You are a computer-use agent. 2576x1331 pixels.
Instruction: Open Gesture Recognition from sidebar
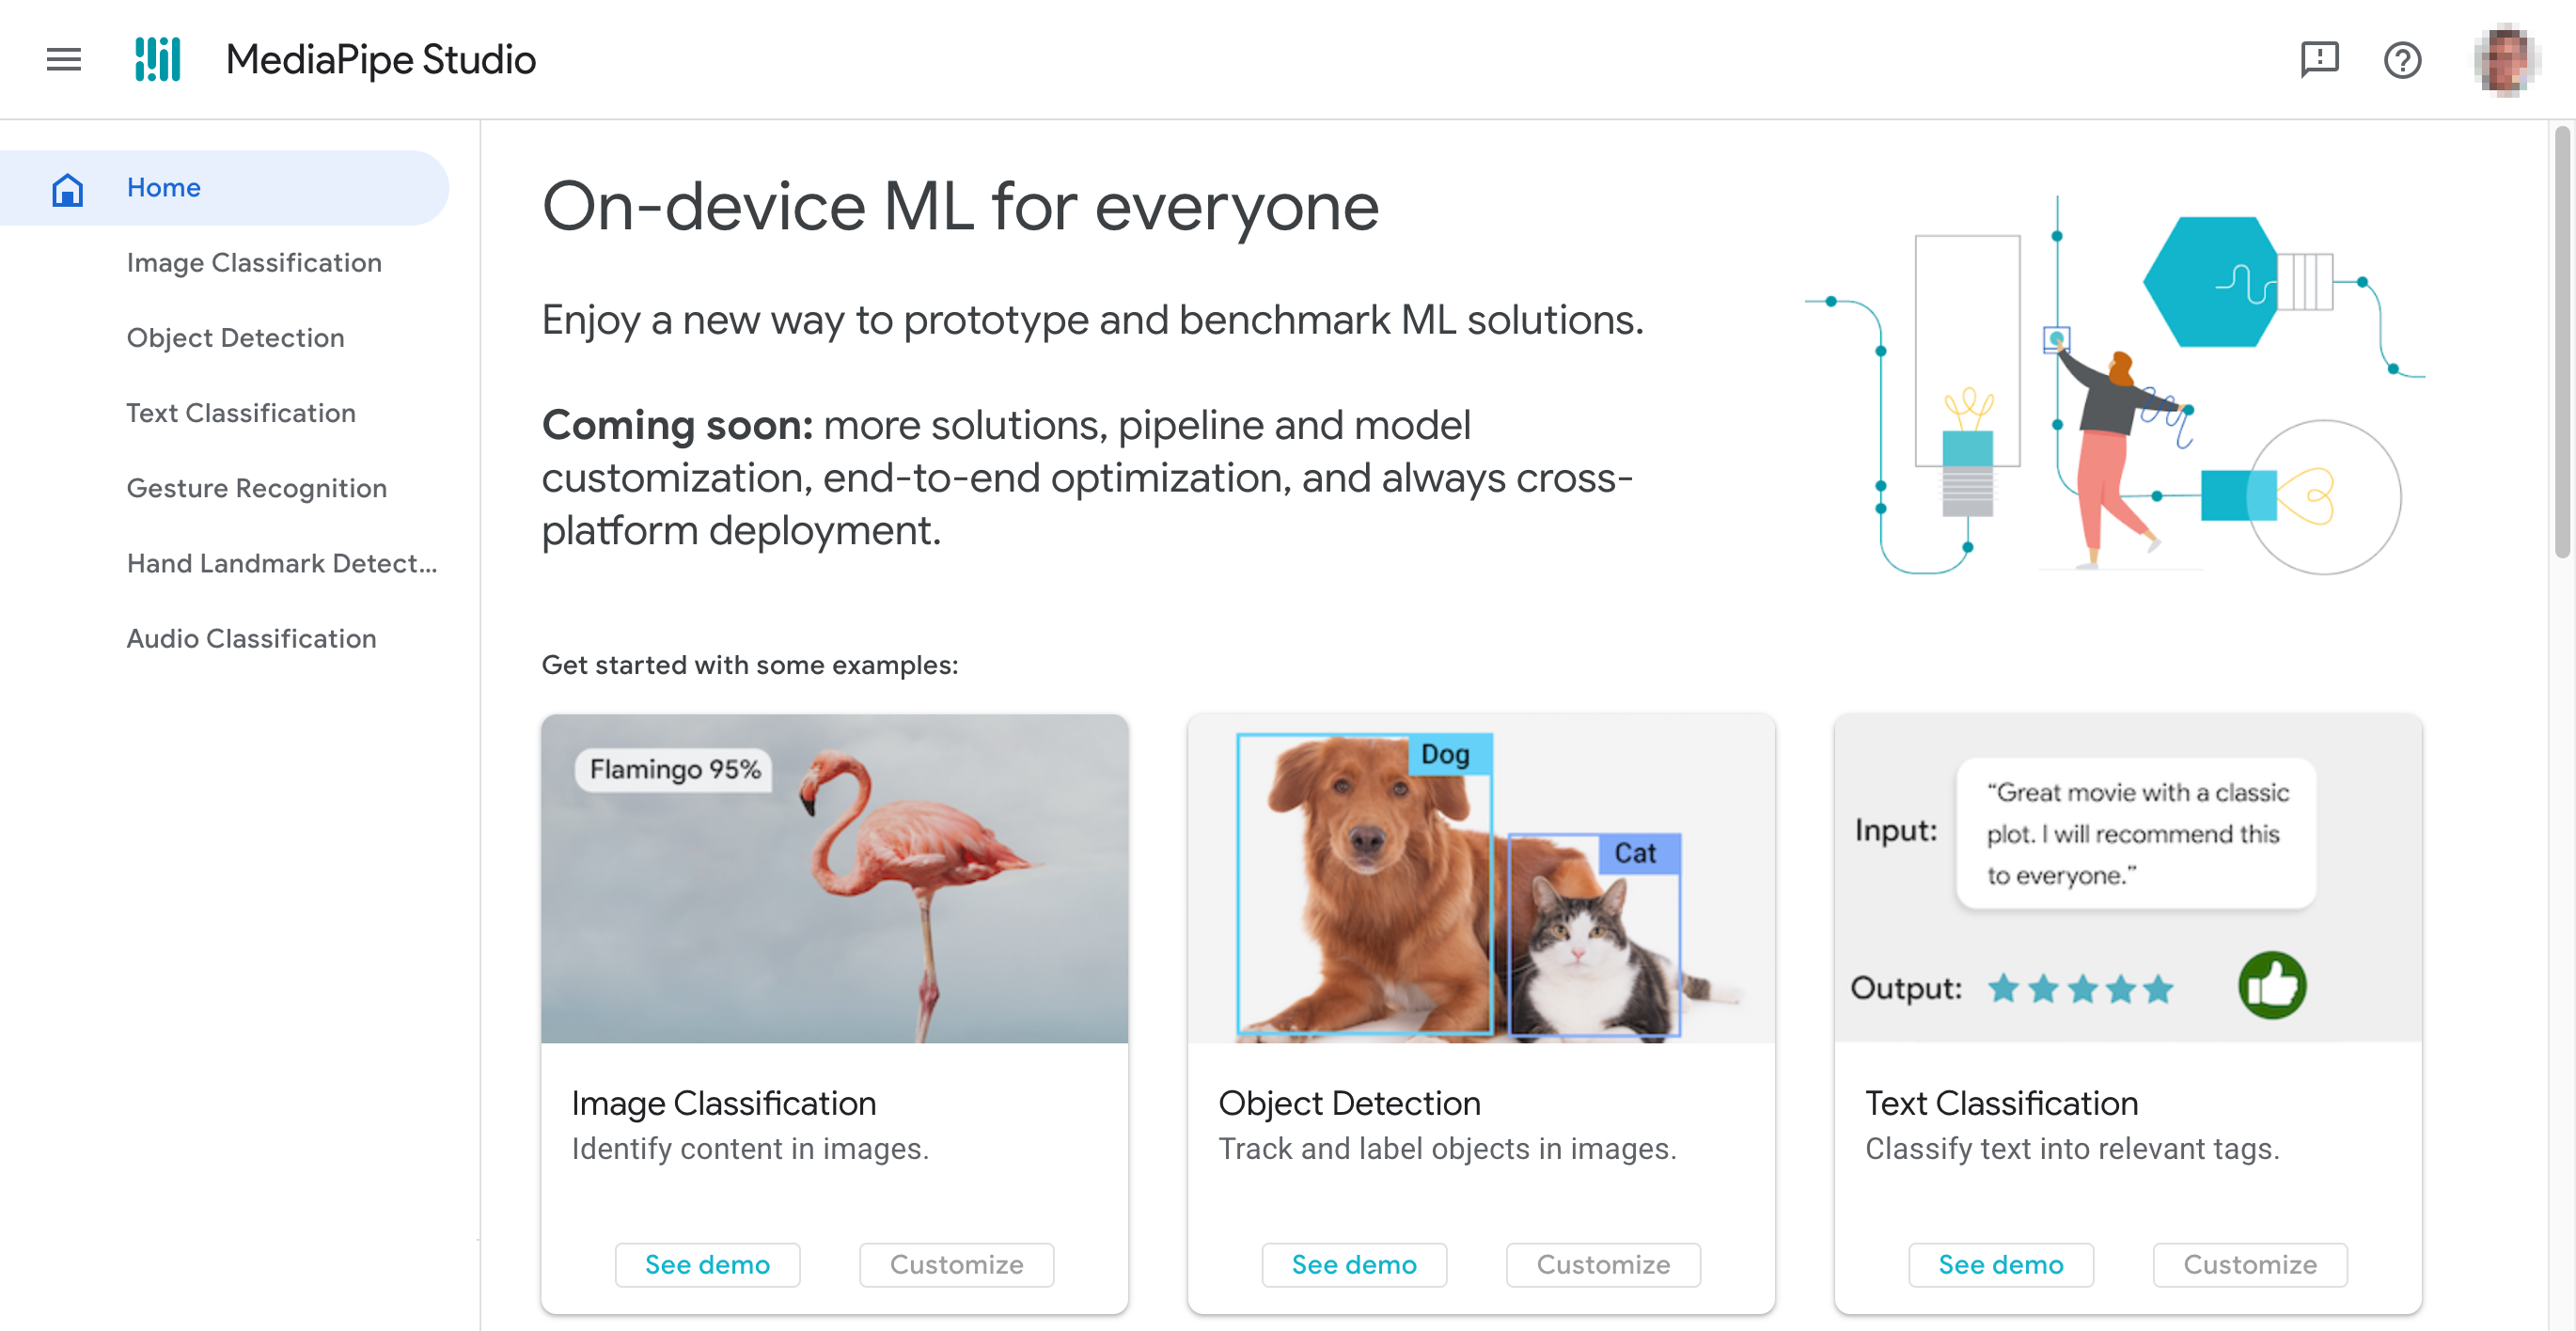pos(255,487)
